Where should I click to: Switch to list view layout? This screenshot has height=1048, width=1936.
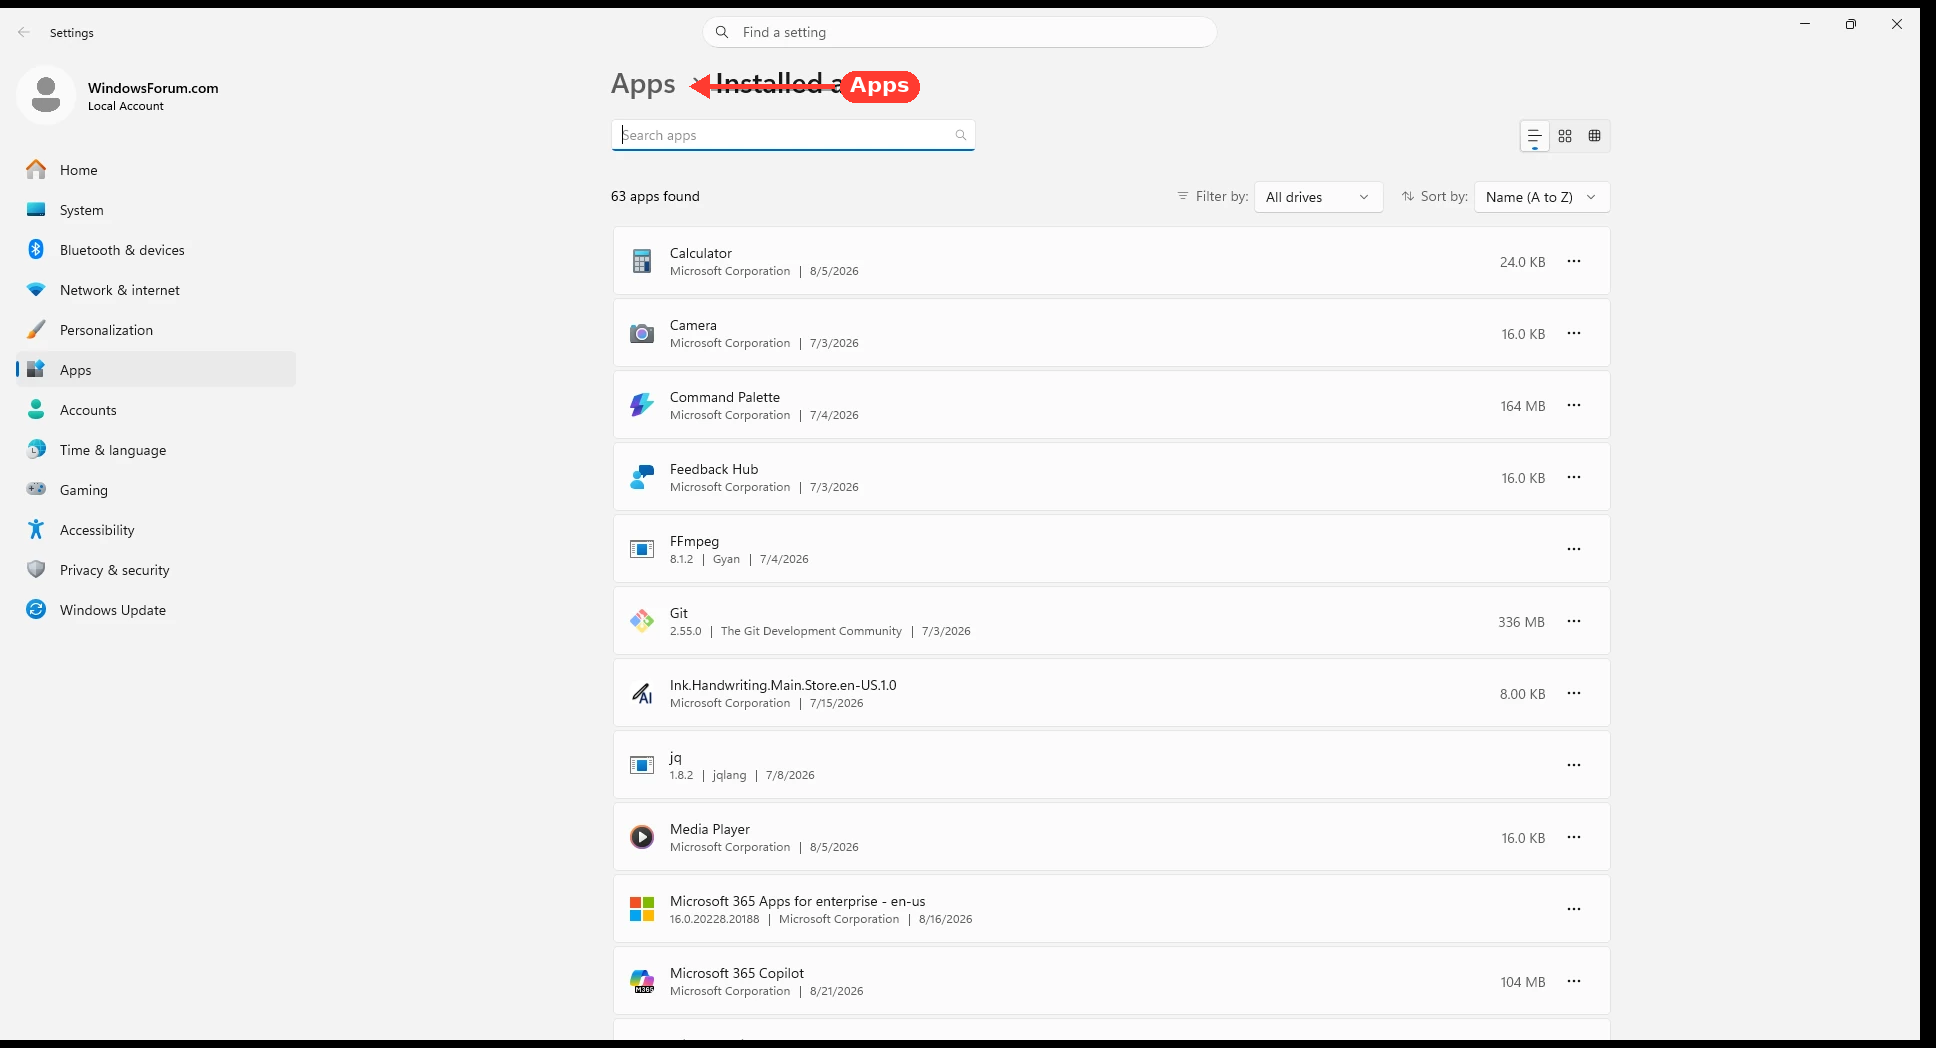click(1535, 136)
